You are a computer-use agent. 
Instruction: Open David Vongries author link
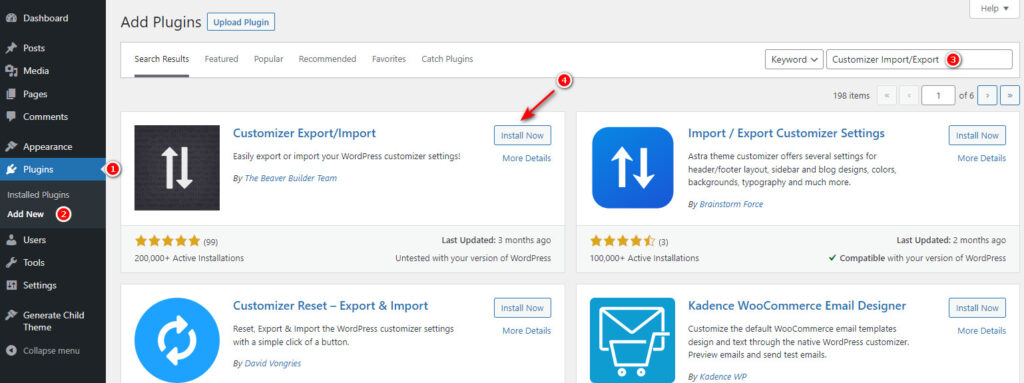pos(272,363)
